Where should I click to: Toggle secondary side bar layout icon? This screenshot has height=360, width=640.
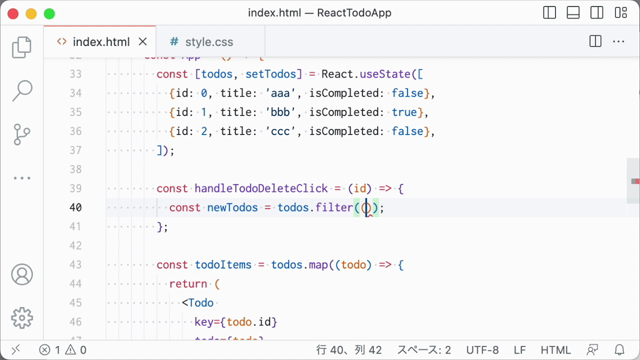pyautogui.click(x=597, y=13)
